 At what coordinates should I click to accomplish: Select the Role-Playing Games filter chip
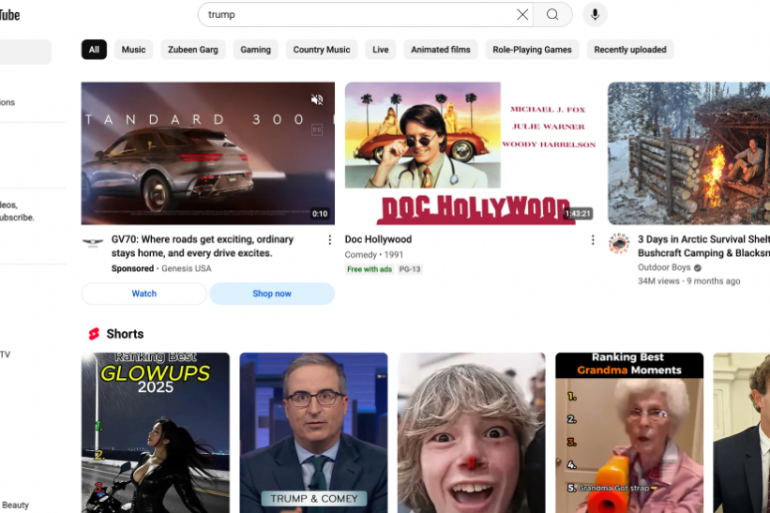coord(532,50)
